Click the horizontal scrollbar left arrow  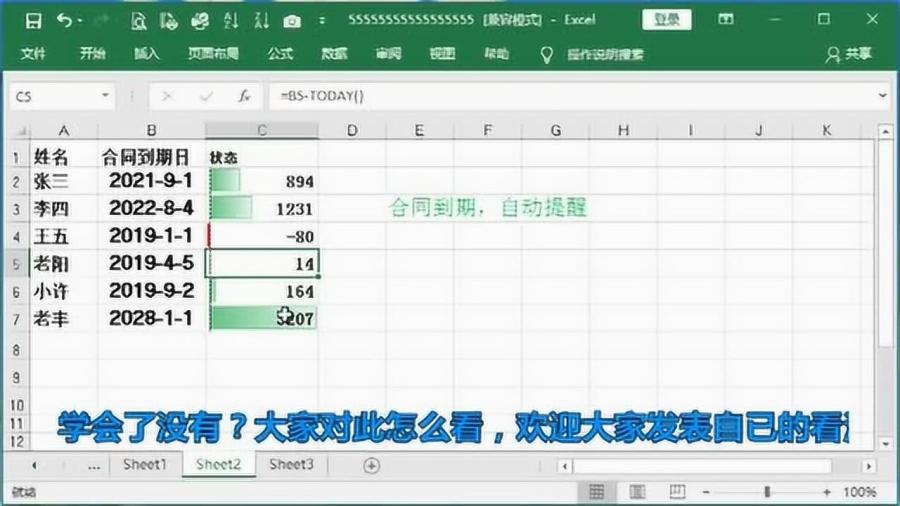coord(565,466)
